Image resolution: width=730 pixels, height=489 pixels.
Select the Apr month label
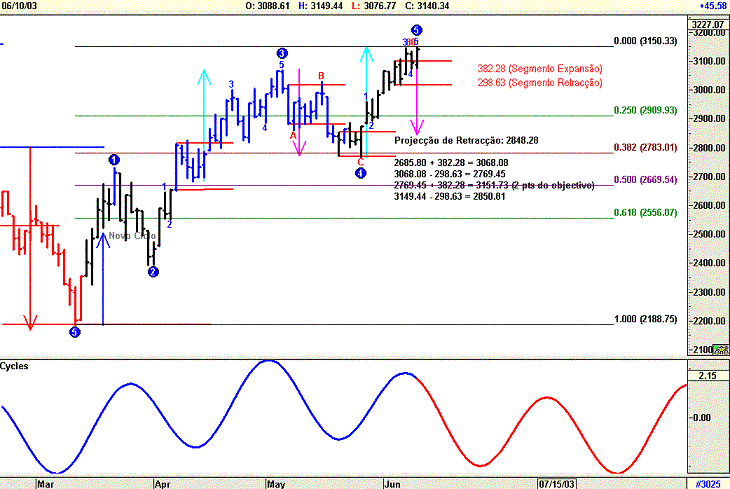click(162, 484)
